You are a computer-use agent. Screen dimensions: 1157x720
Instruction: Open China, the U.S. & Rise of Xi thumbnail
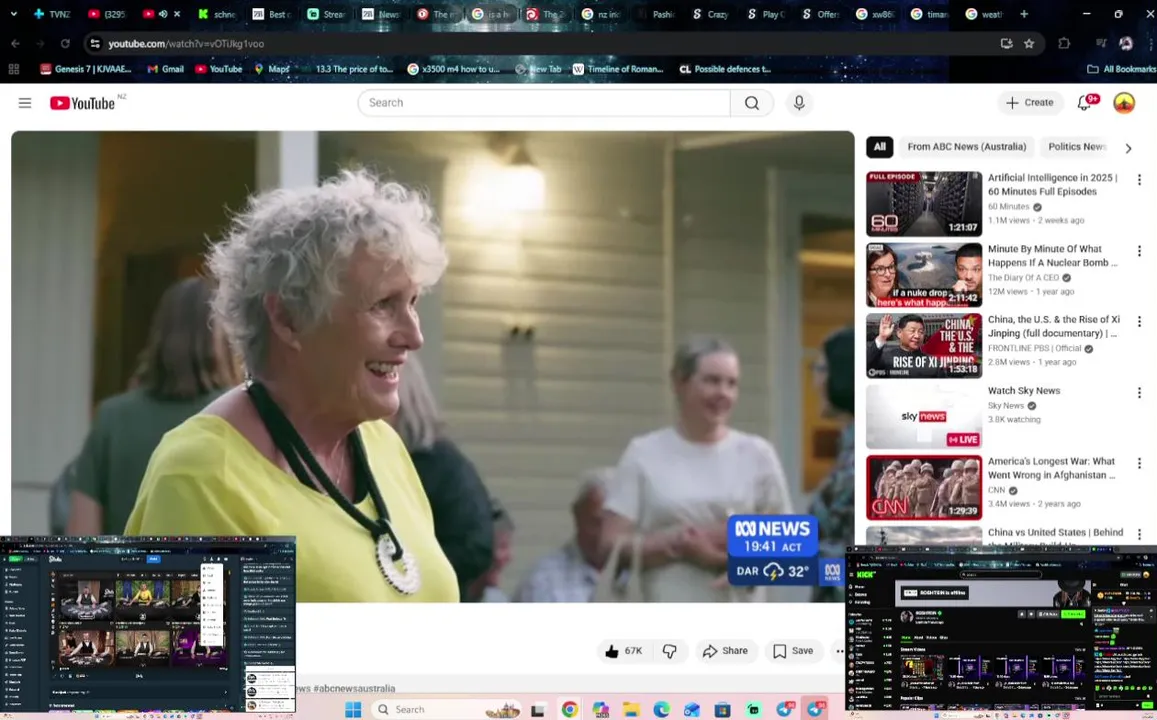[924, 345]
